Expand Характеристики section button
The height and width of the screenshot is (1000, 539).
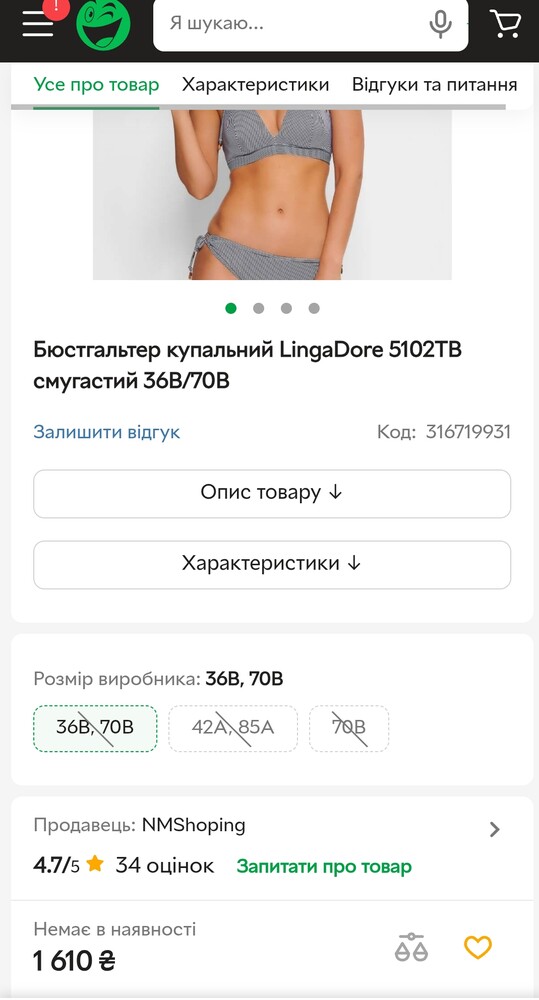point(272,564)
